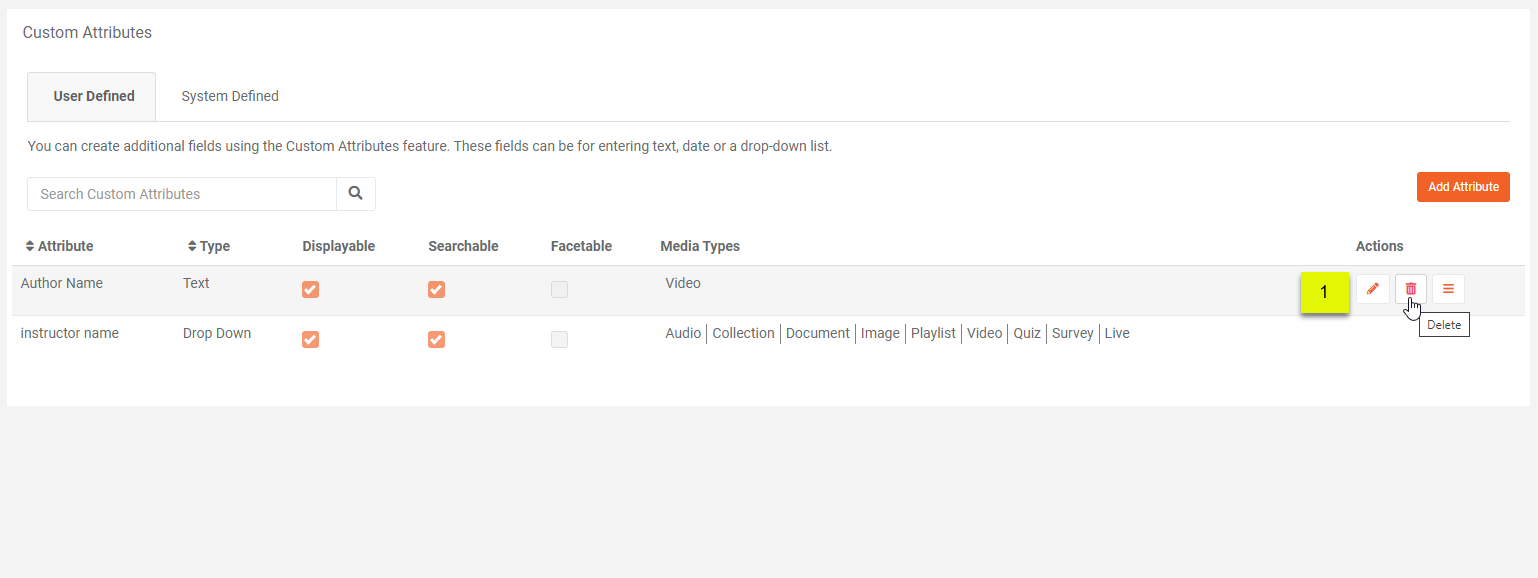
Task: Enable Facetable checkbox for Author Name
Action: [559, 290]
